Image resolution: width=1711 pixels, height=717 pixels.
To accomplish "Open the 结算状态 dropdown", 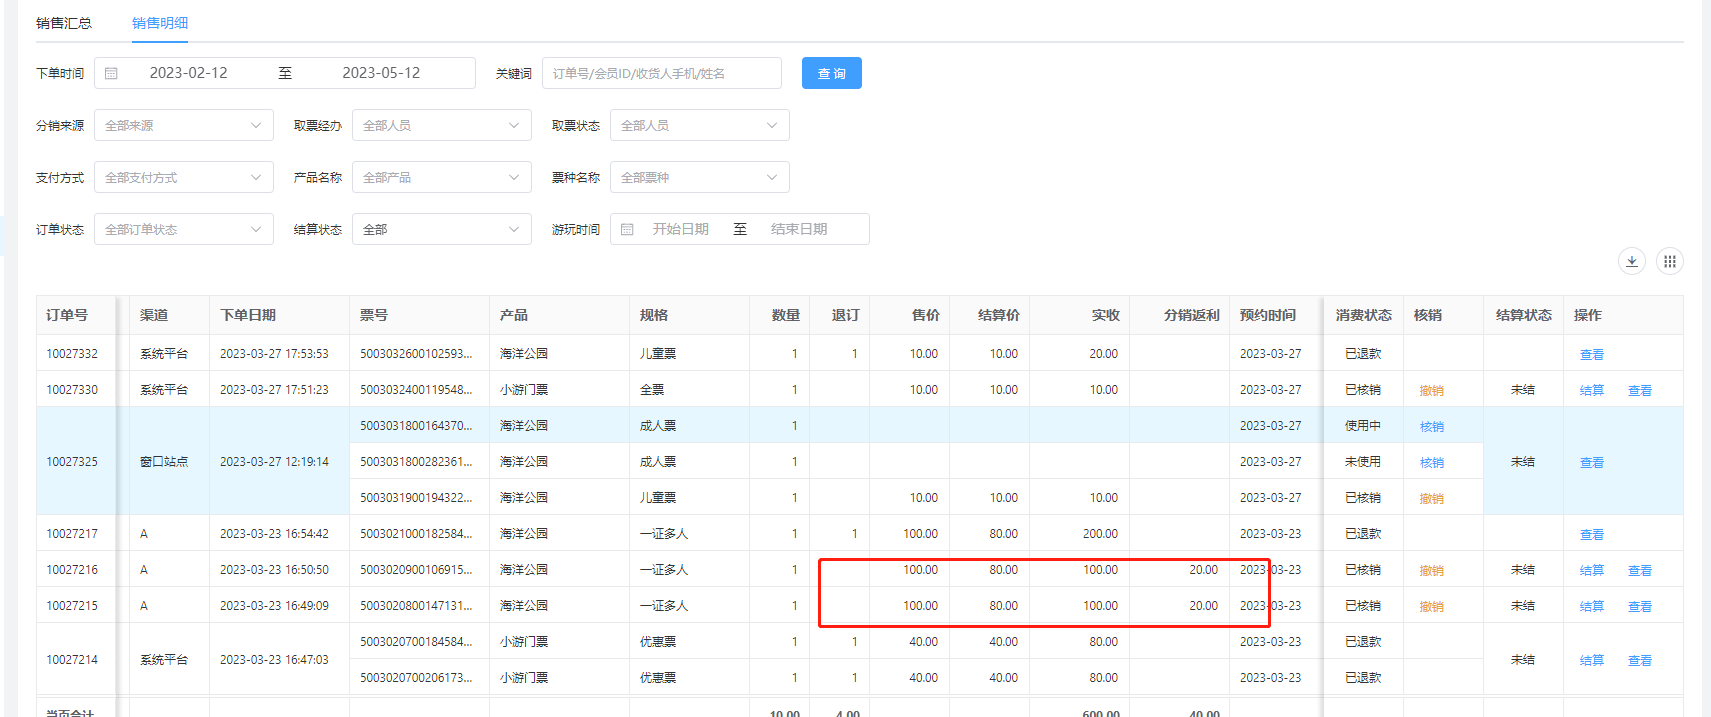I will pos(441,229).
